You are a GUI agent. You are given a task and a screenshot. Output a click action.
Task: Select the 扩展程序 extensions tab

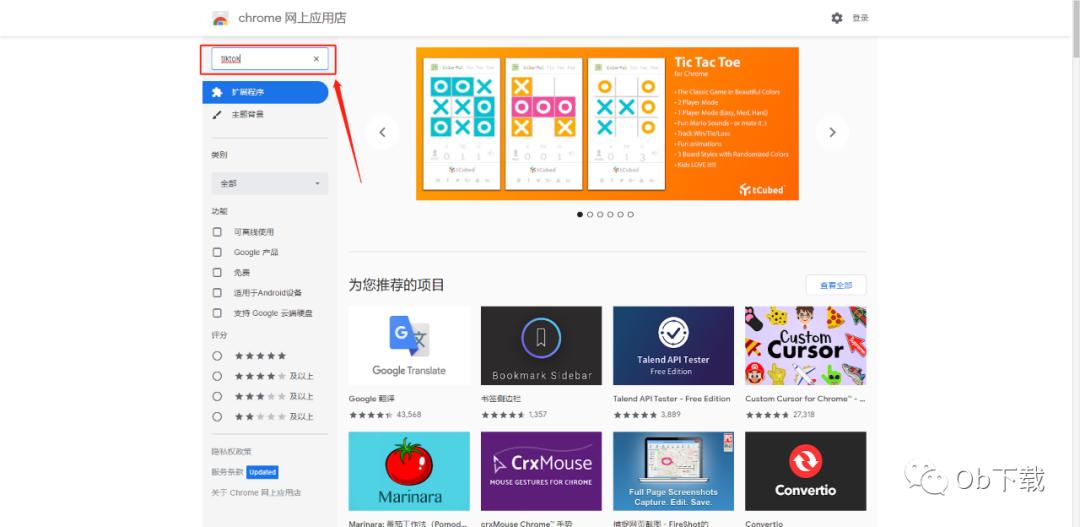265,92
